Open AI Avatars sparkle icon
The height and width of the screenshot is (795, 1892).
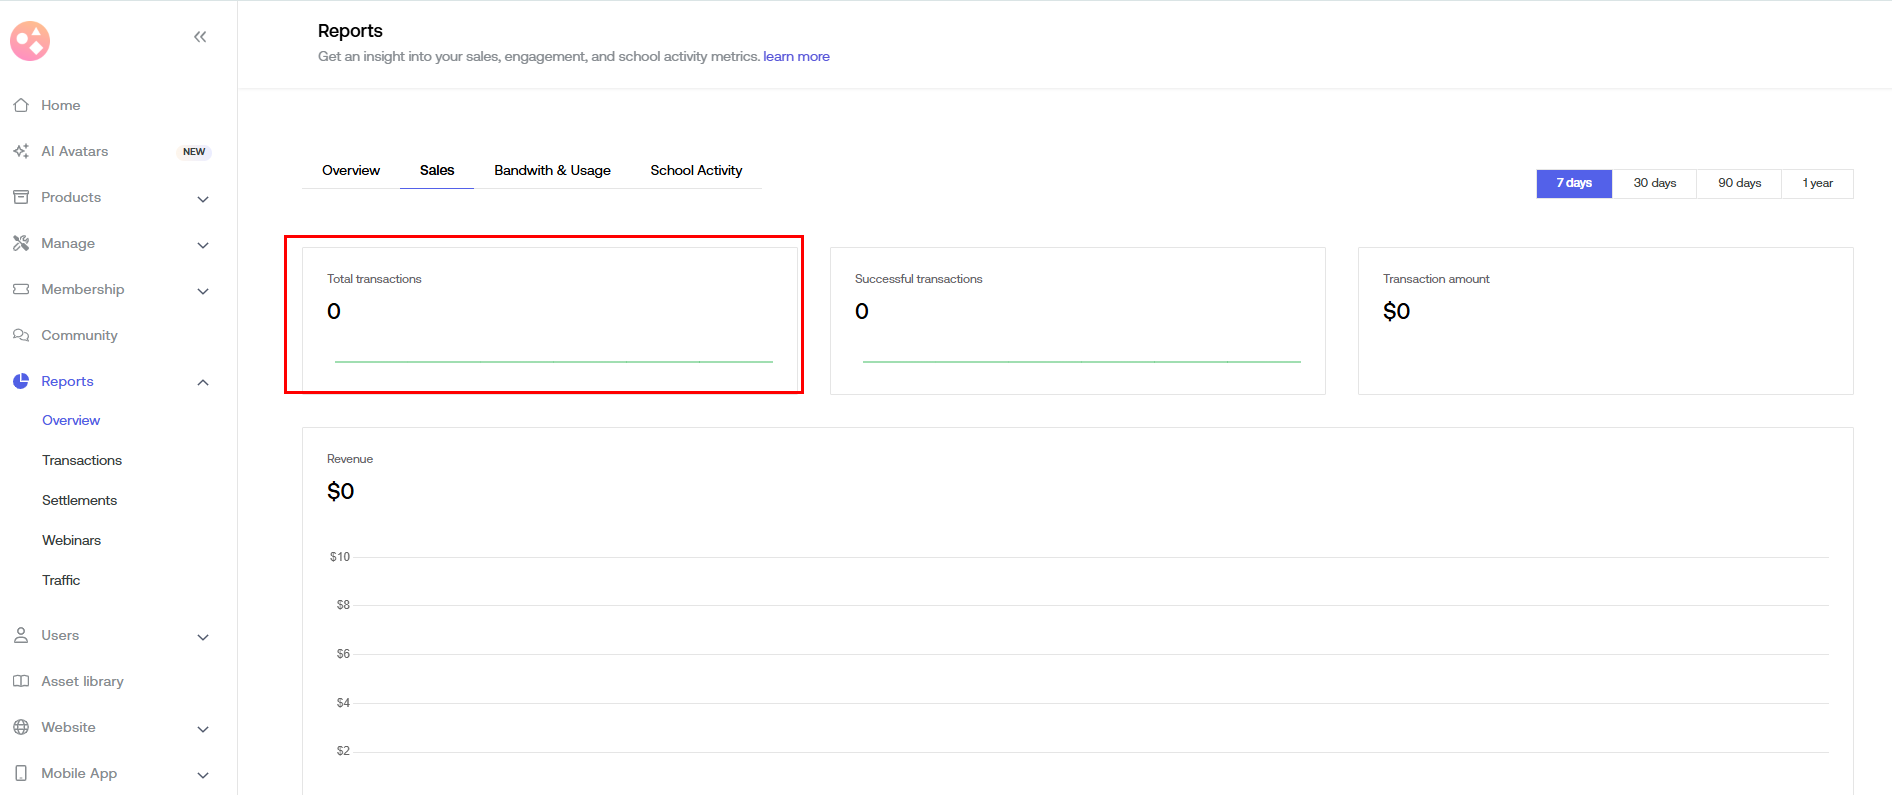pos(21,151)
